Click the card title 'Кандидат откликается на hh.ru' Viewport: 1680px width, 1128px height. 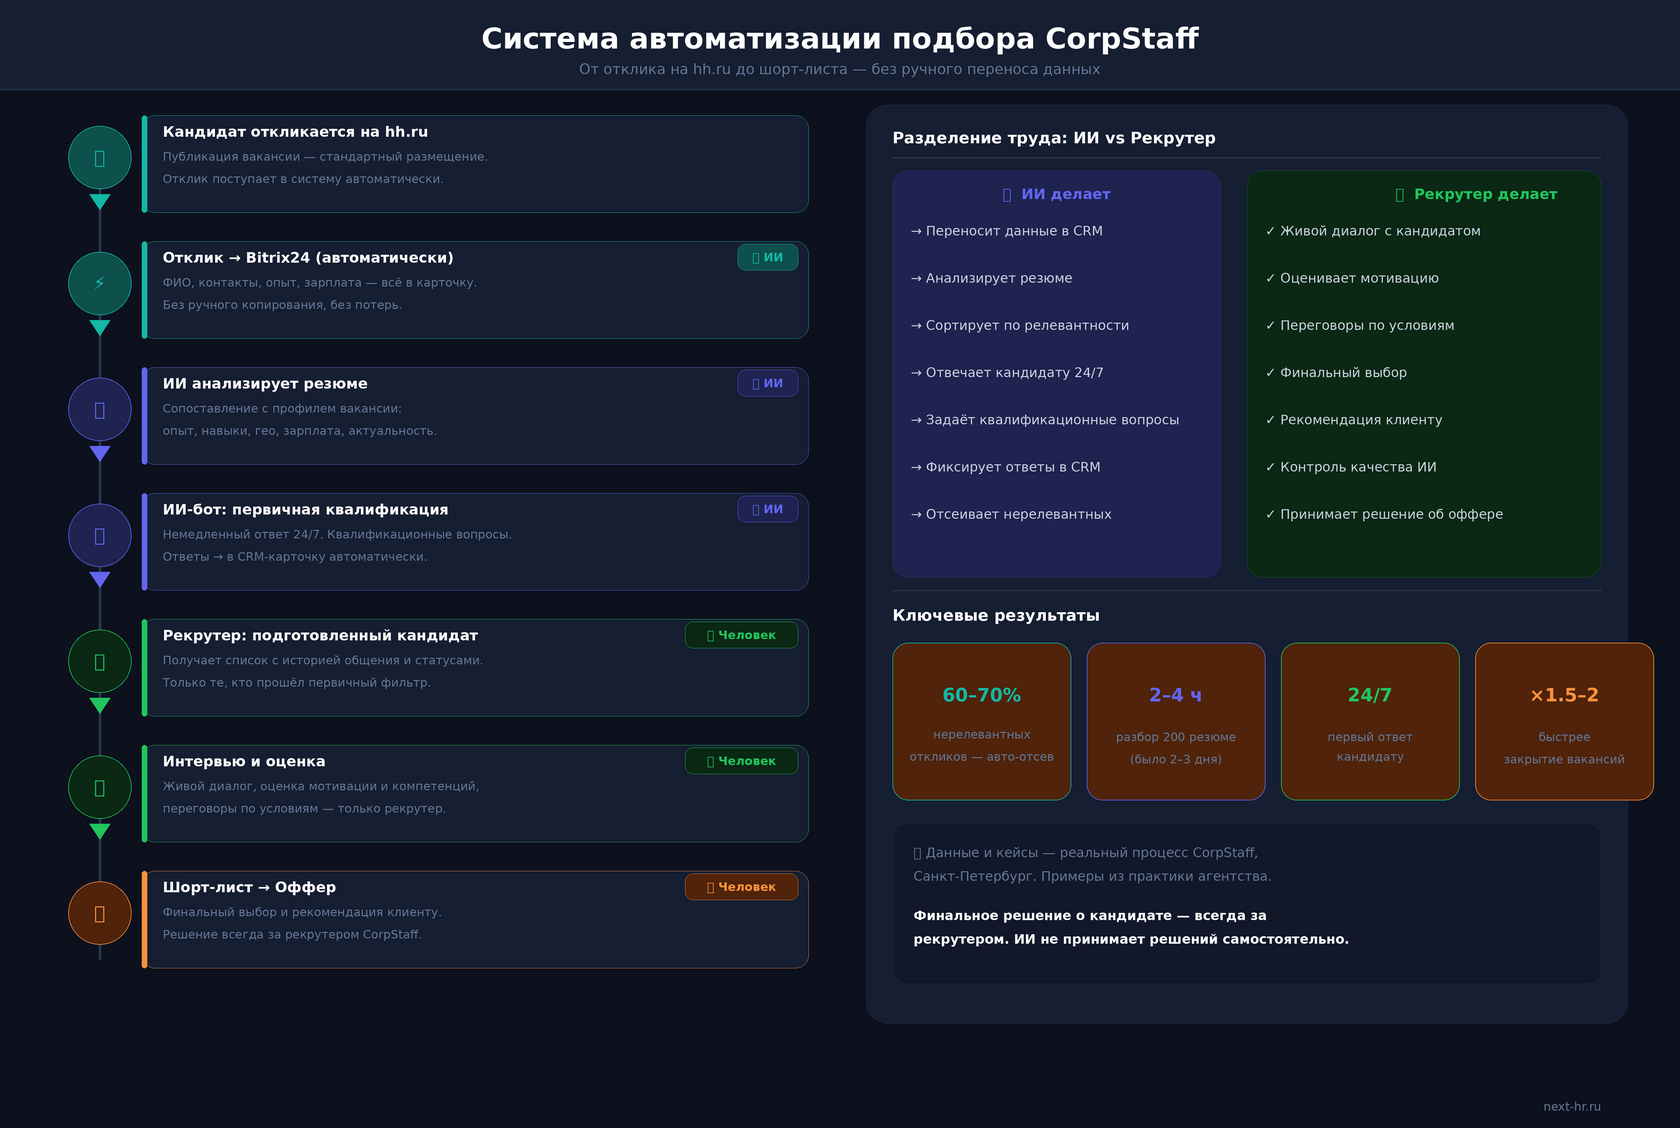(x=295, y=132)
